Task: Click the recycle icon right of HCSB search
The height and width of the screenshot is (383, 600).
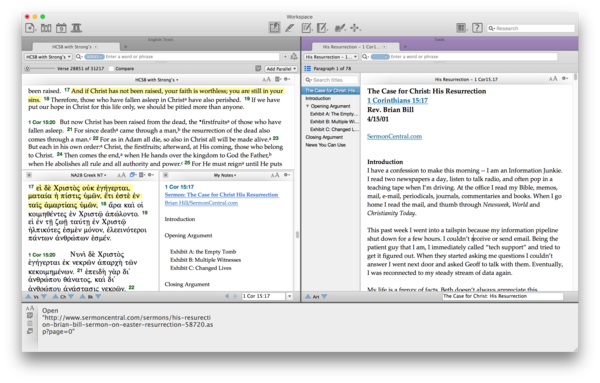Action: click(x=294, y=57)
